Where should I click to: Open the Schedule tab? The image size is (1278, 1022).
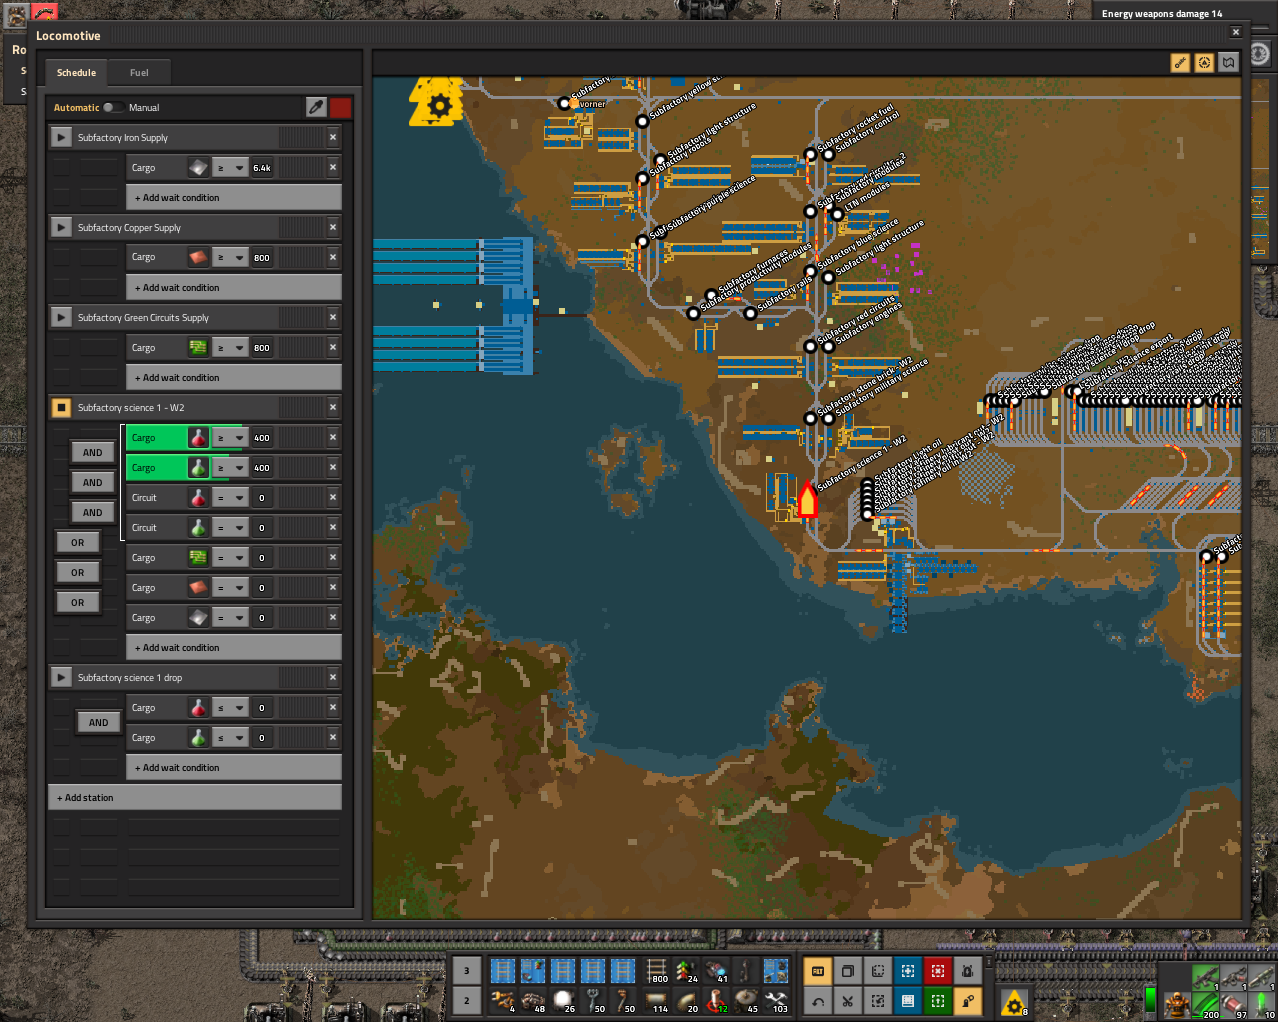tap(76, 72)
